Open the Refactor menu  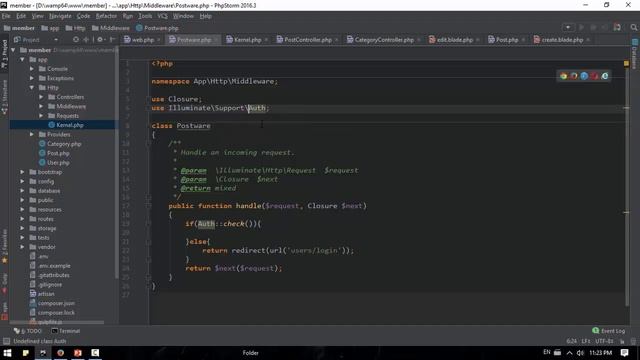[x=106, y=16]
